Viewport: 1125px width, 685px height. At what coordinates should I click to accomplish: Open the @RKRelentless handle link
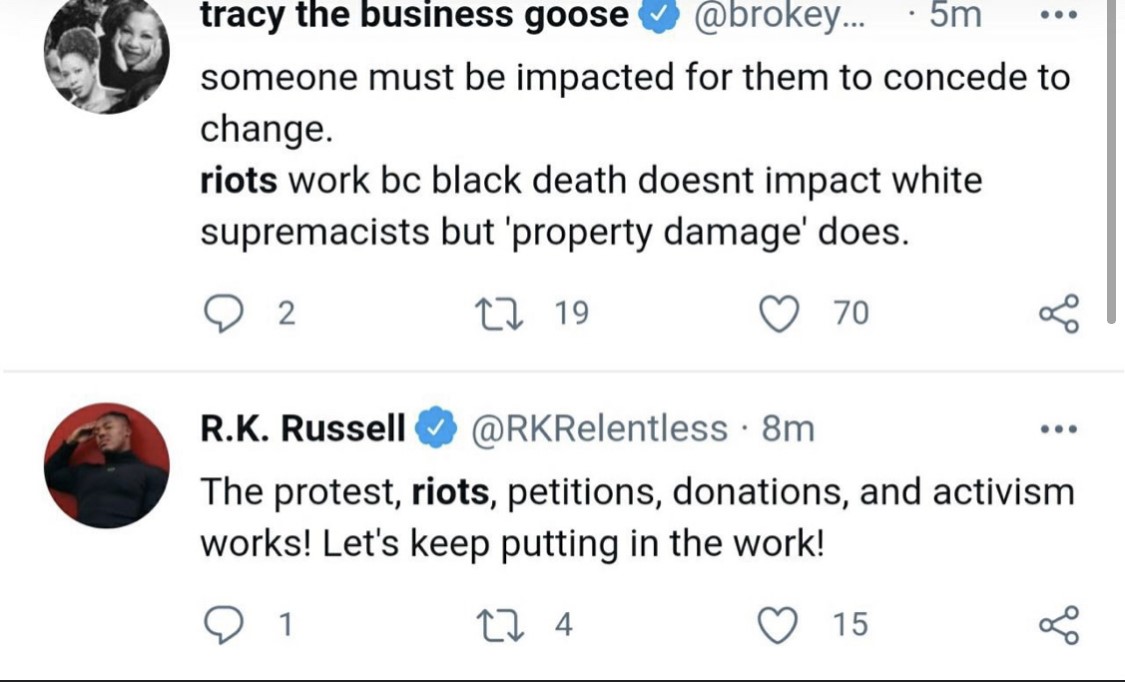tap(599, 429)
